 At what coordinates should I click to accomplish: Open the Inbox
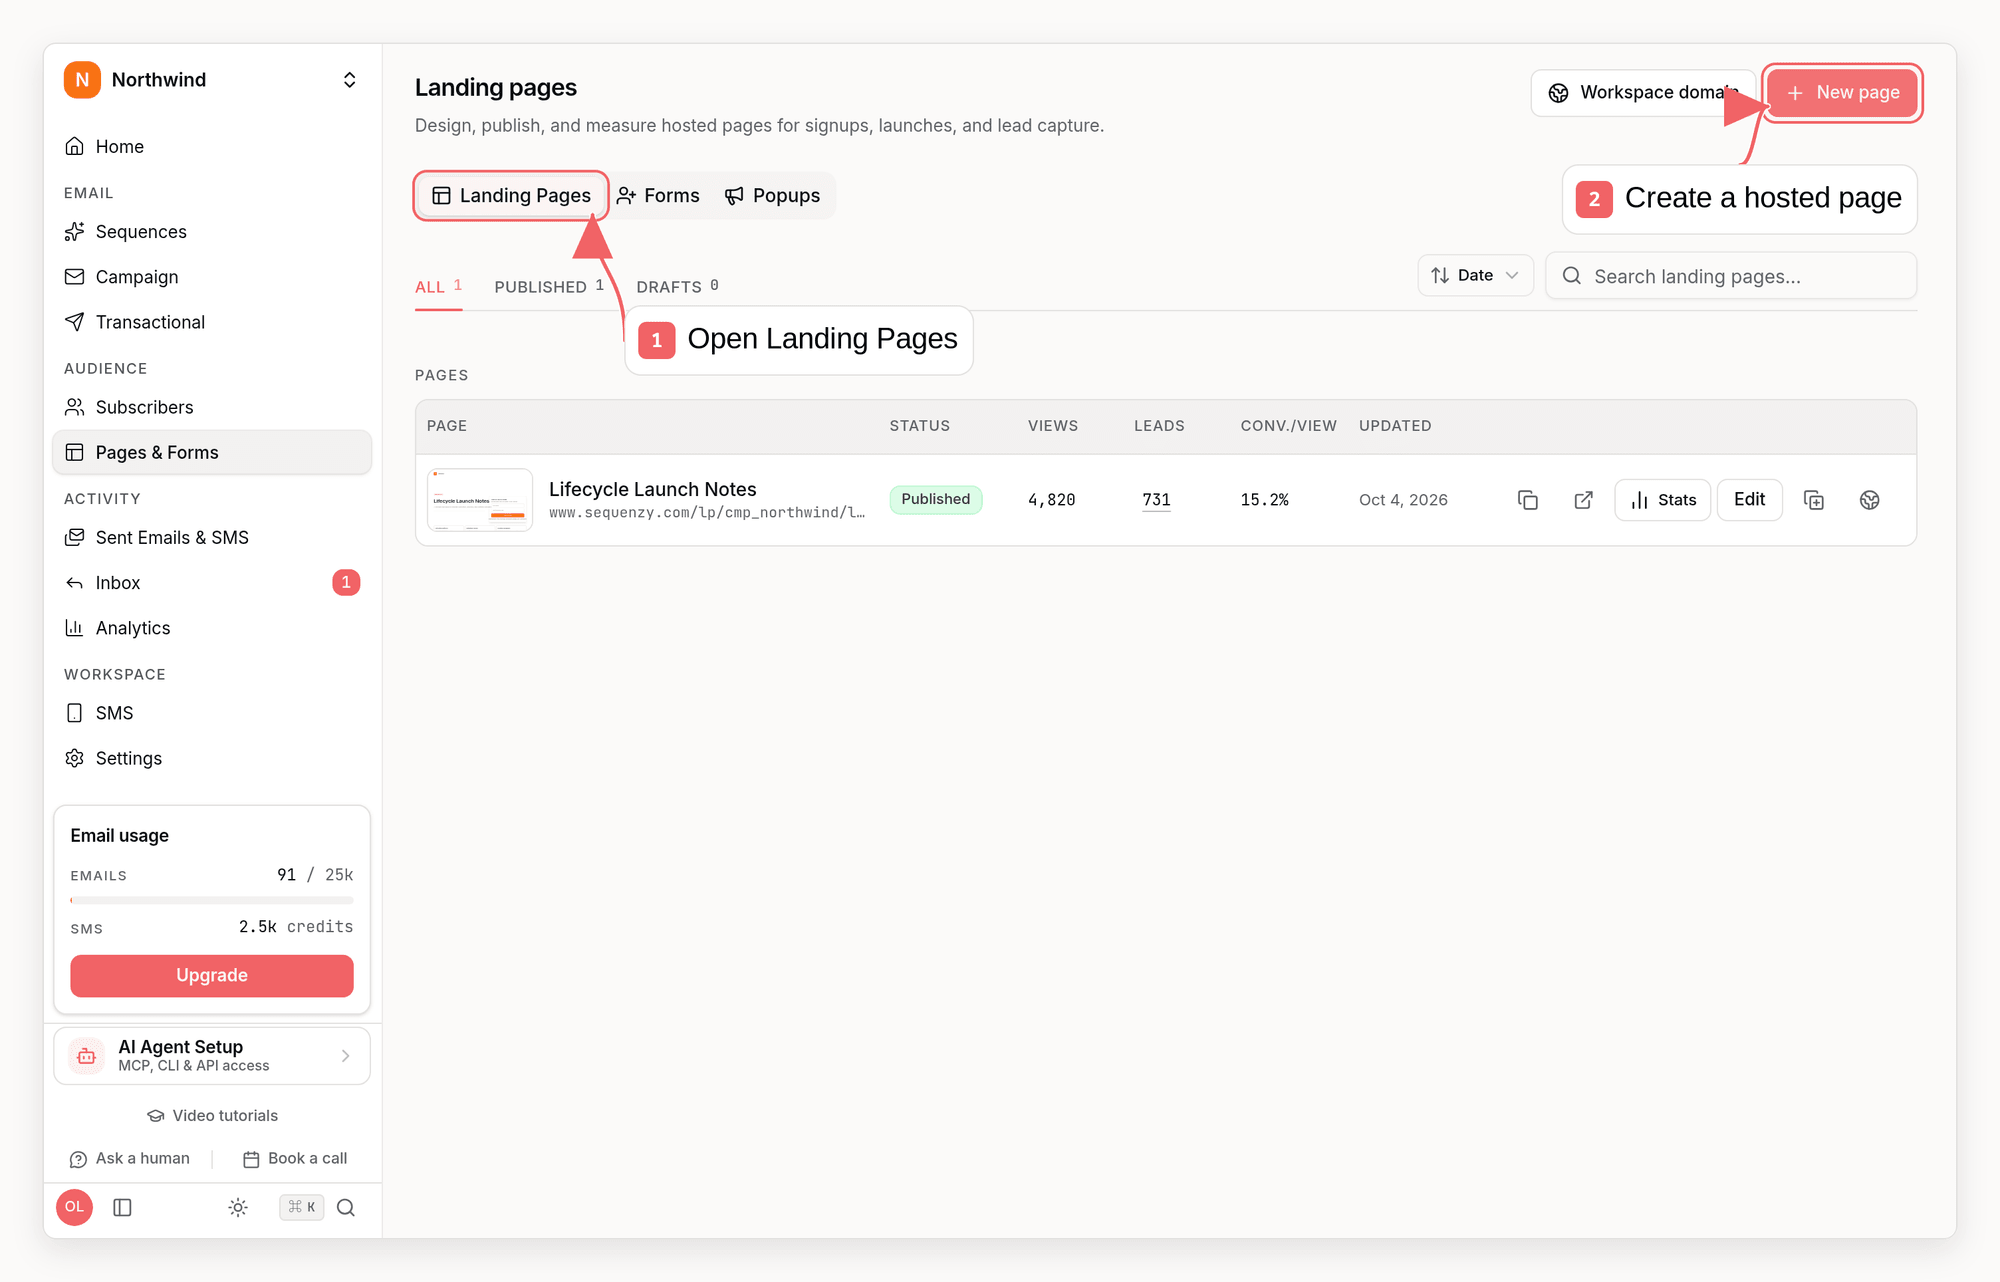pos(211,582)
